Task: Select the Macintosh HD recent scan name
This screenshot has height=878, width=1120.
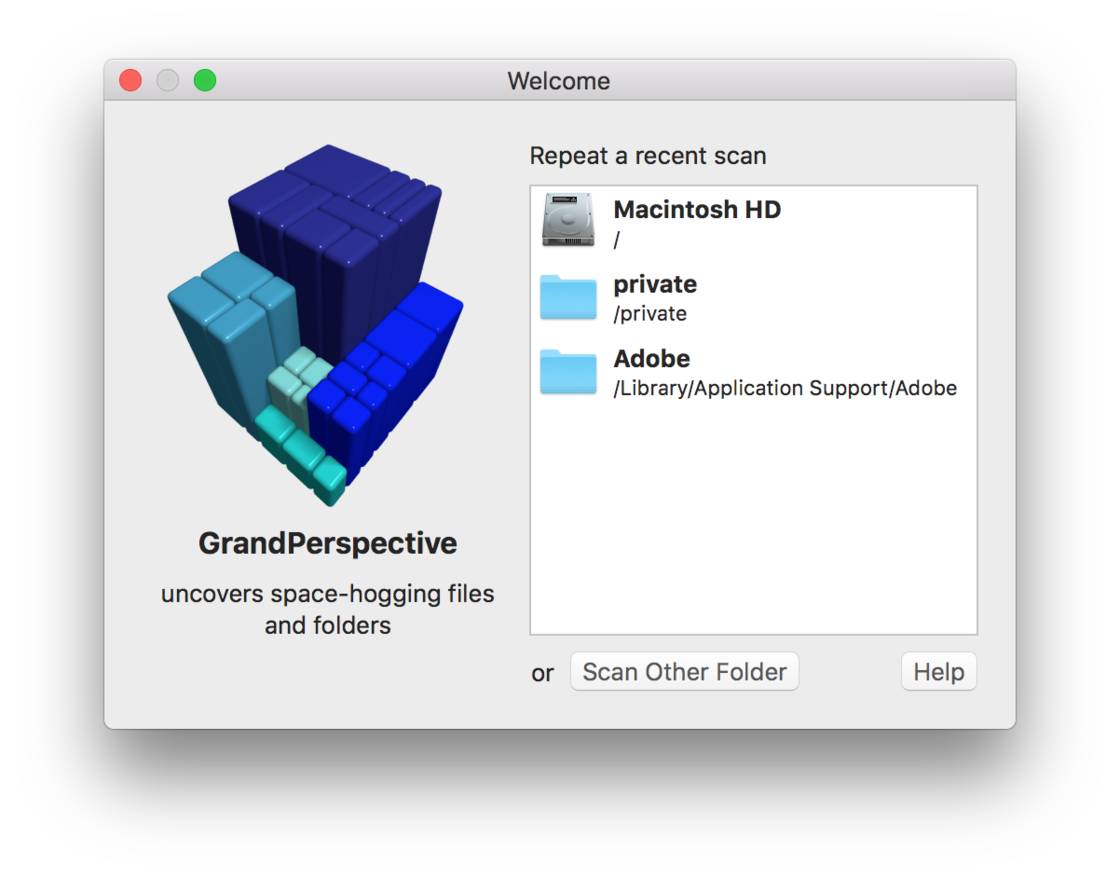Action: 697,209
